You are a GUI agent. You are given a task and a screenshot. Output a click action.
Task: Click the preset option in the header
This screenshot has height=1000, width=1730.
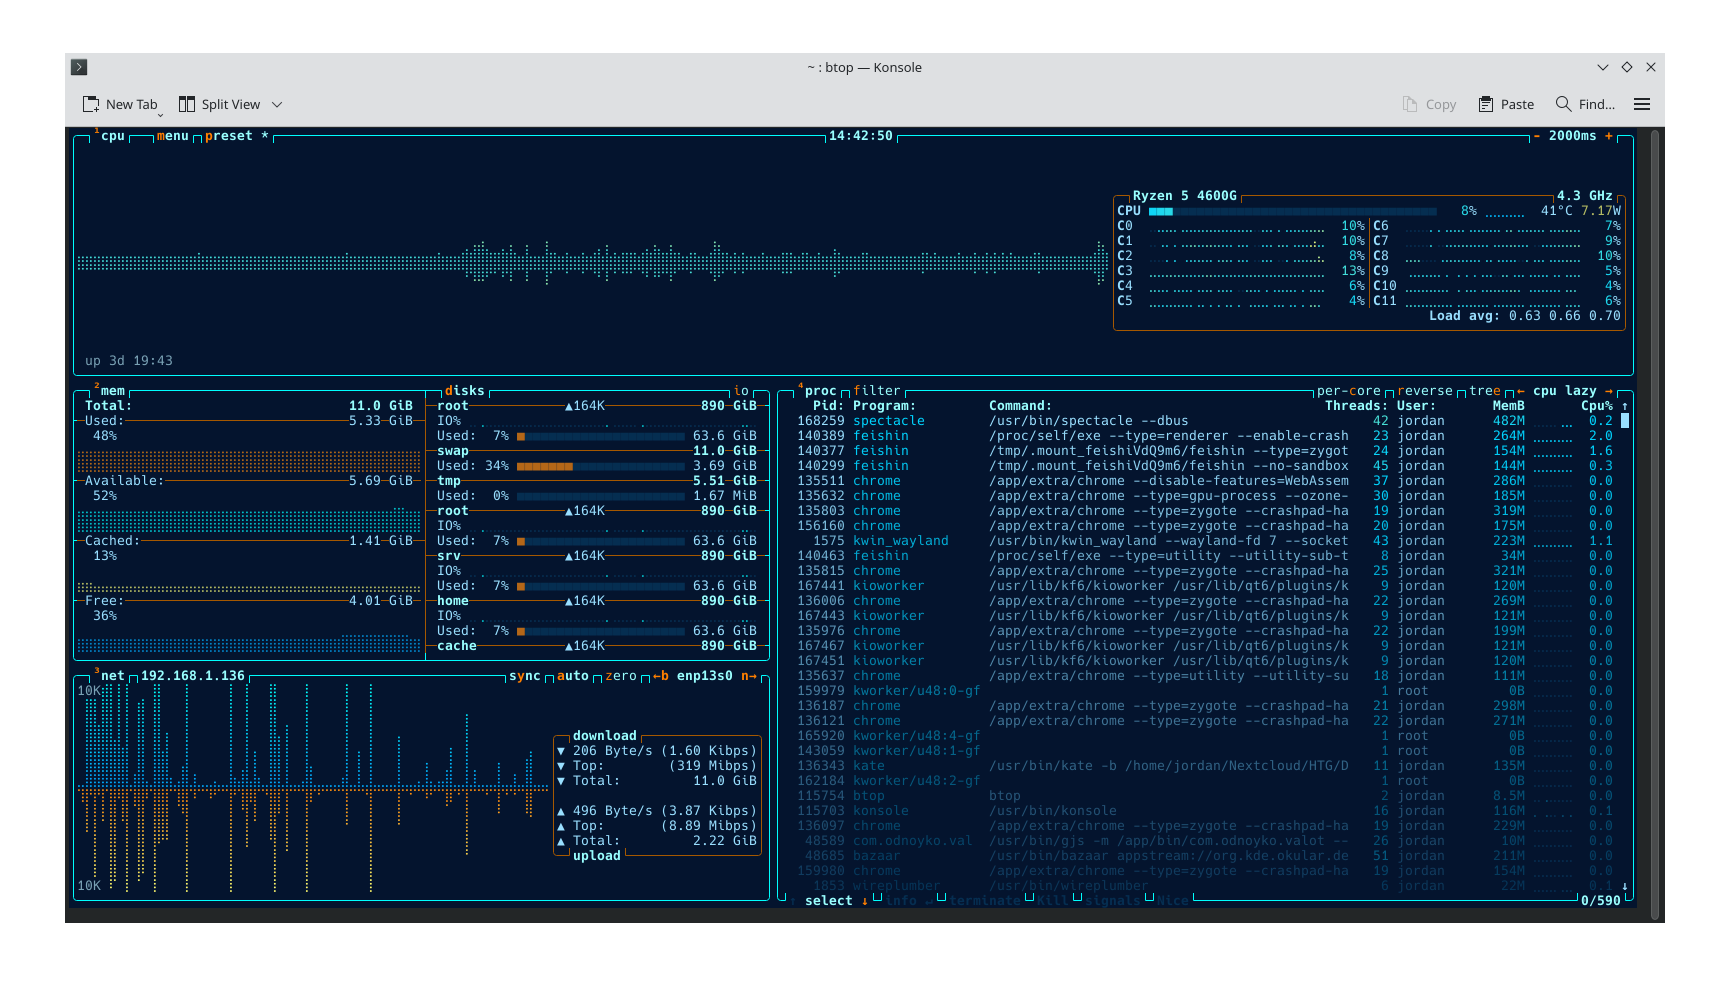point(228,136)
